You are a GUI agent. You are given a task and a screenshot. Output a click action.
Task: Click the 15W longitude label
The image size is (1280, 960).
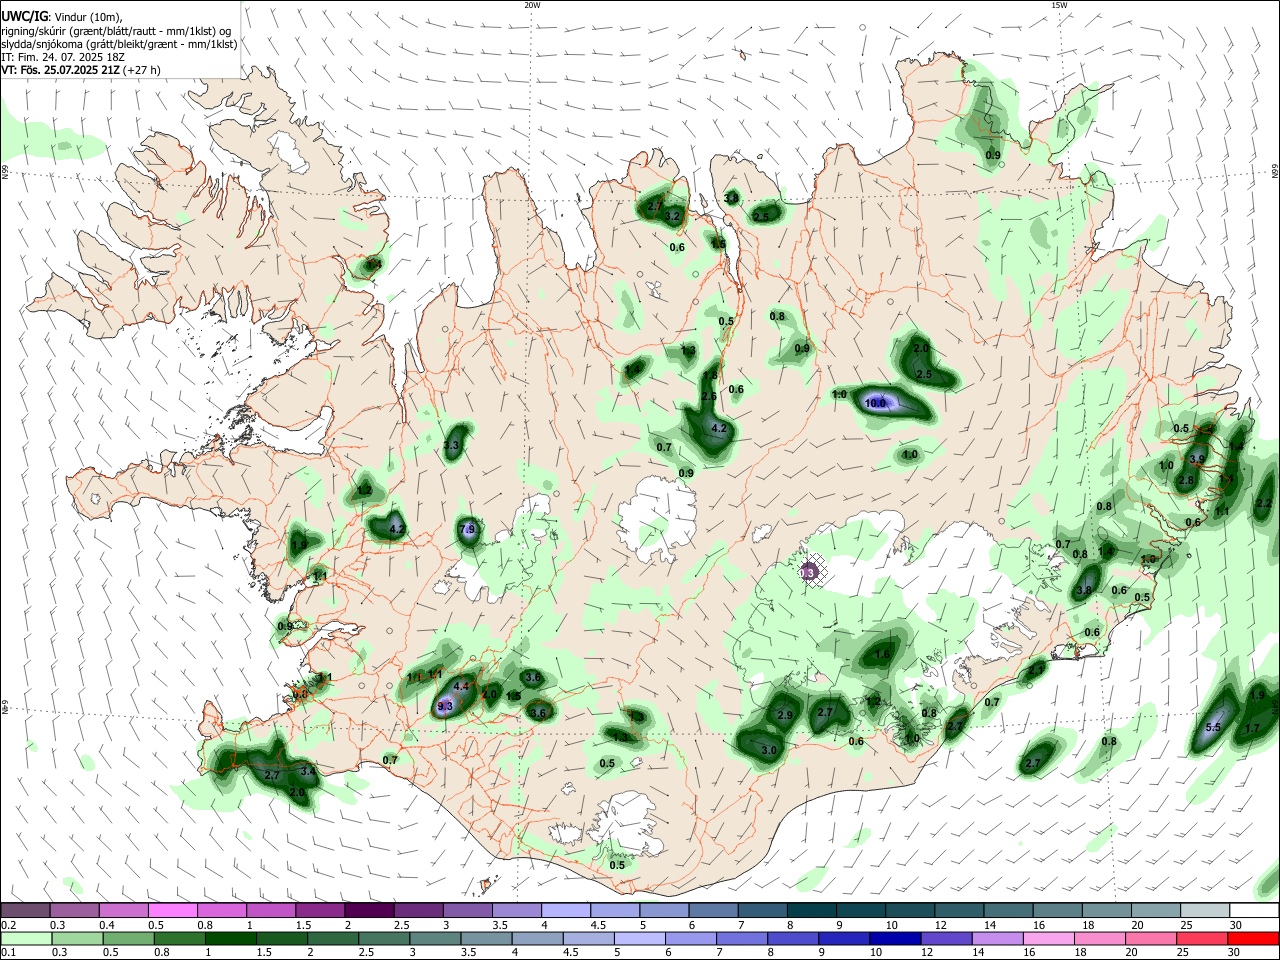pyautogui.click(x=1059, y=5)
